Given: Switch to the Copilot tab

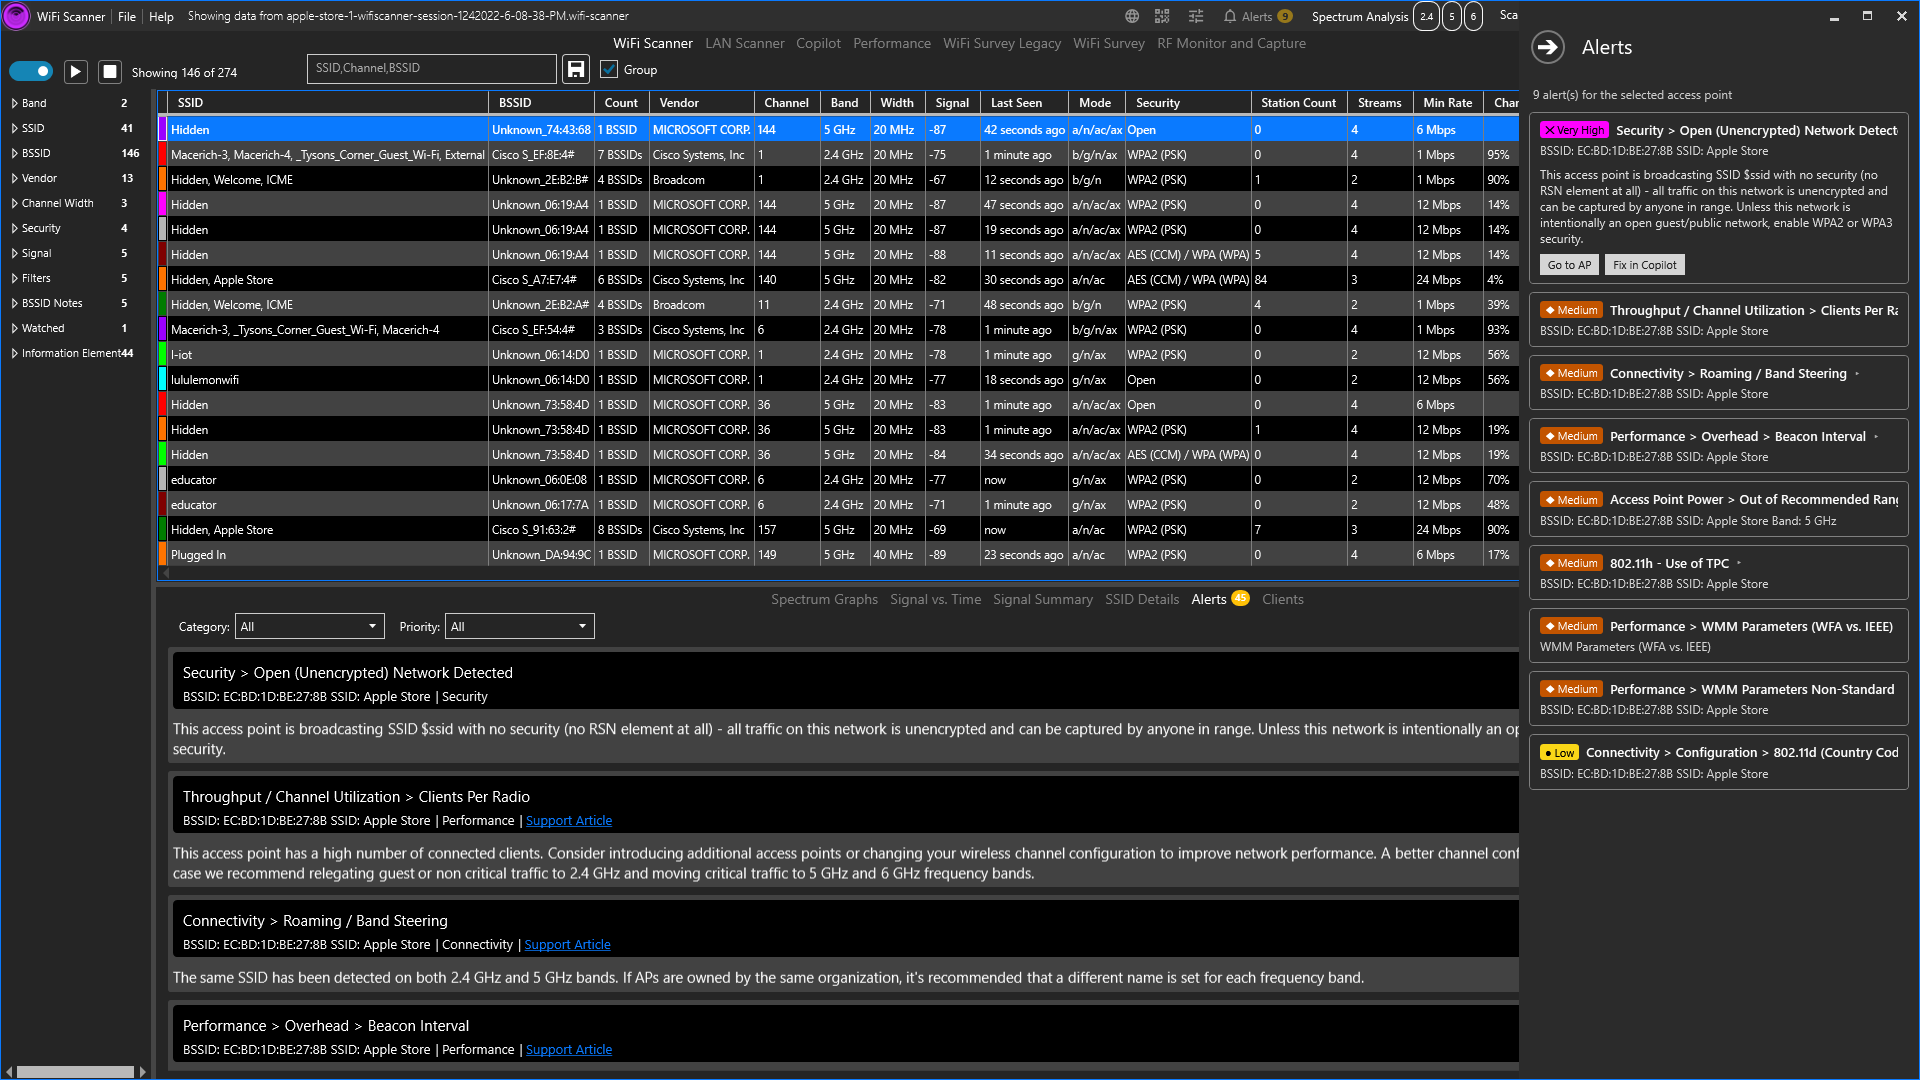Looking at the screenshot, I should tap(818, 43).
